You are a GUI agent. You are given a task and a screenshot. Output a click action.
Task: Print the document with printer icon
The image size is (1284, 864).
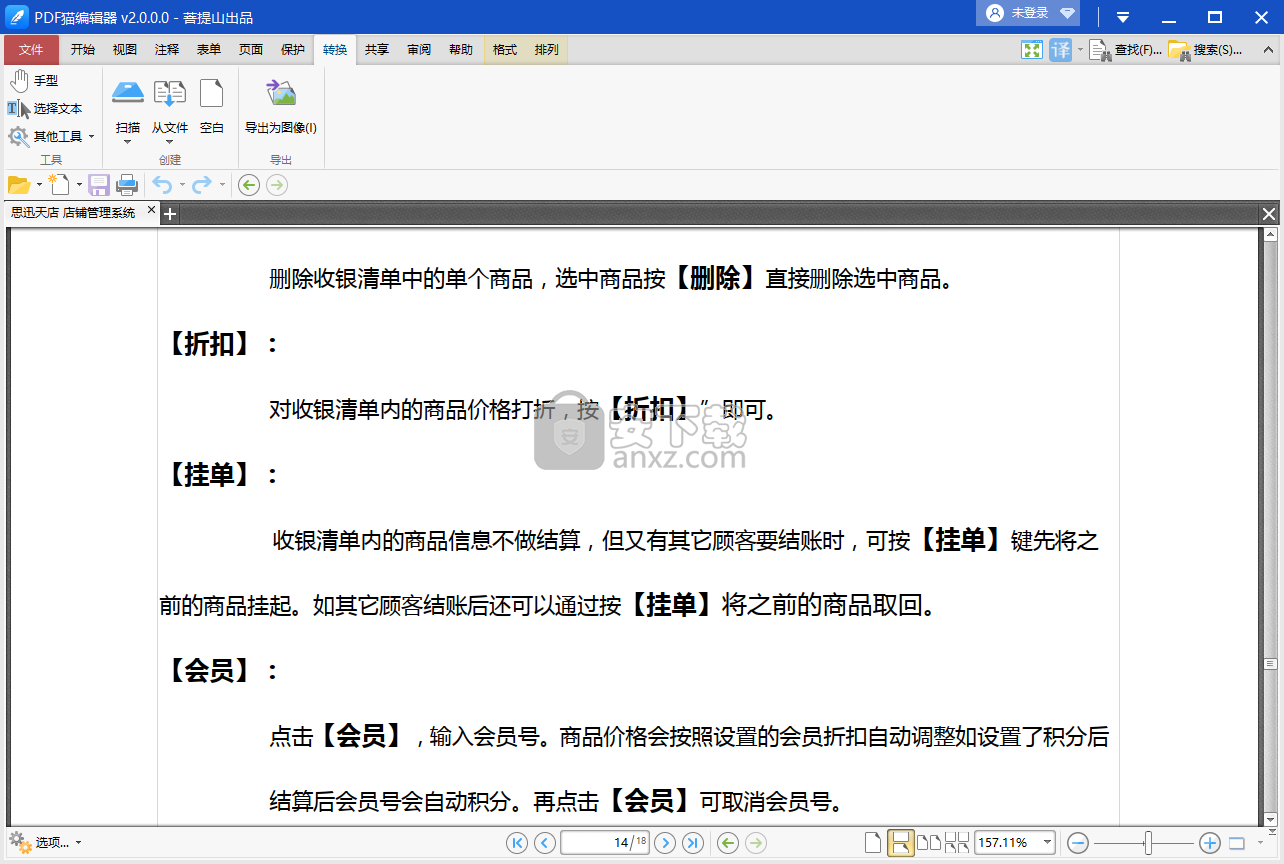127,185
